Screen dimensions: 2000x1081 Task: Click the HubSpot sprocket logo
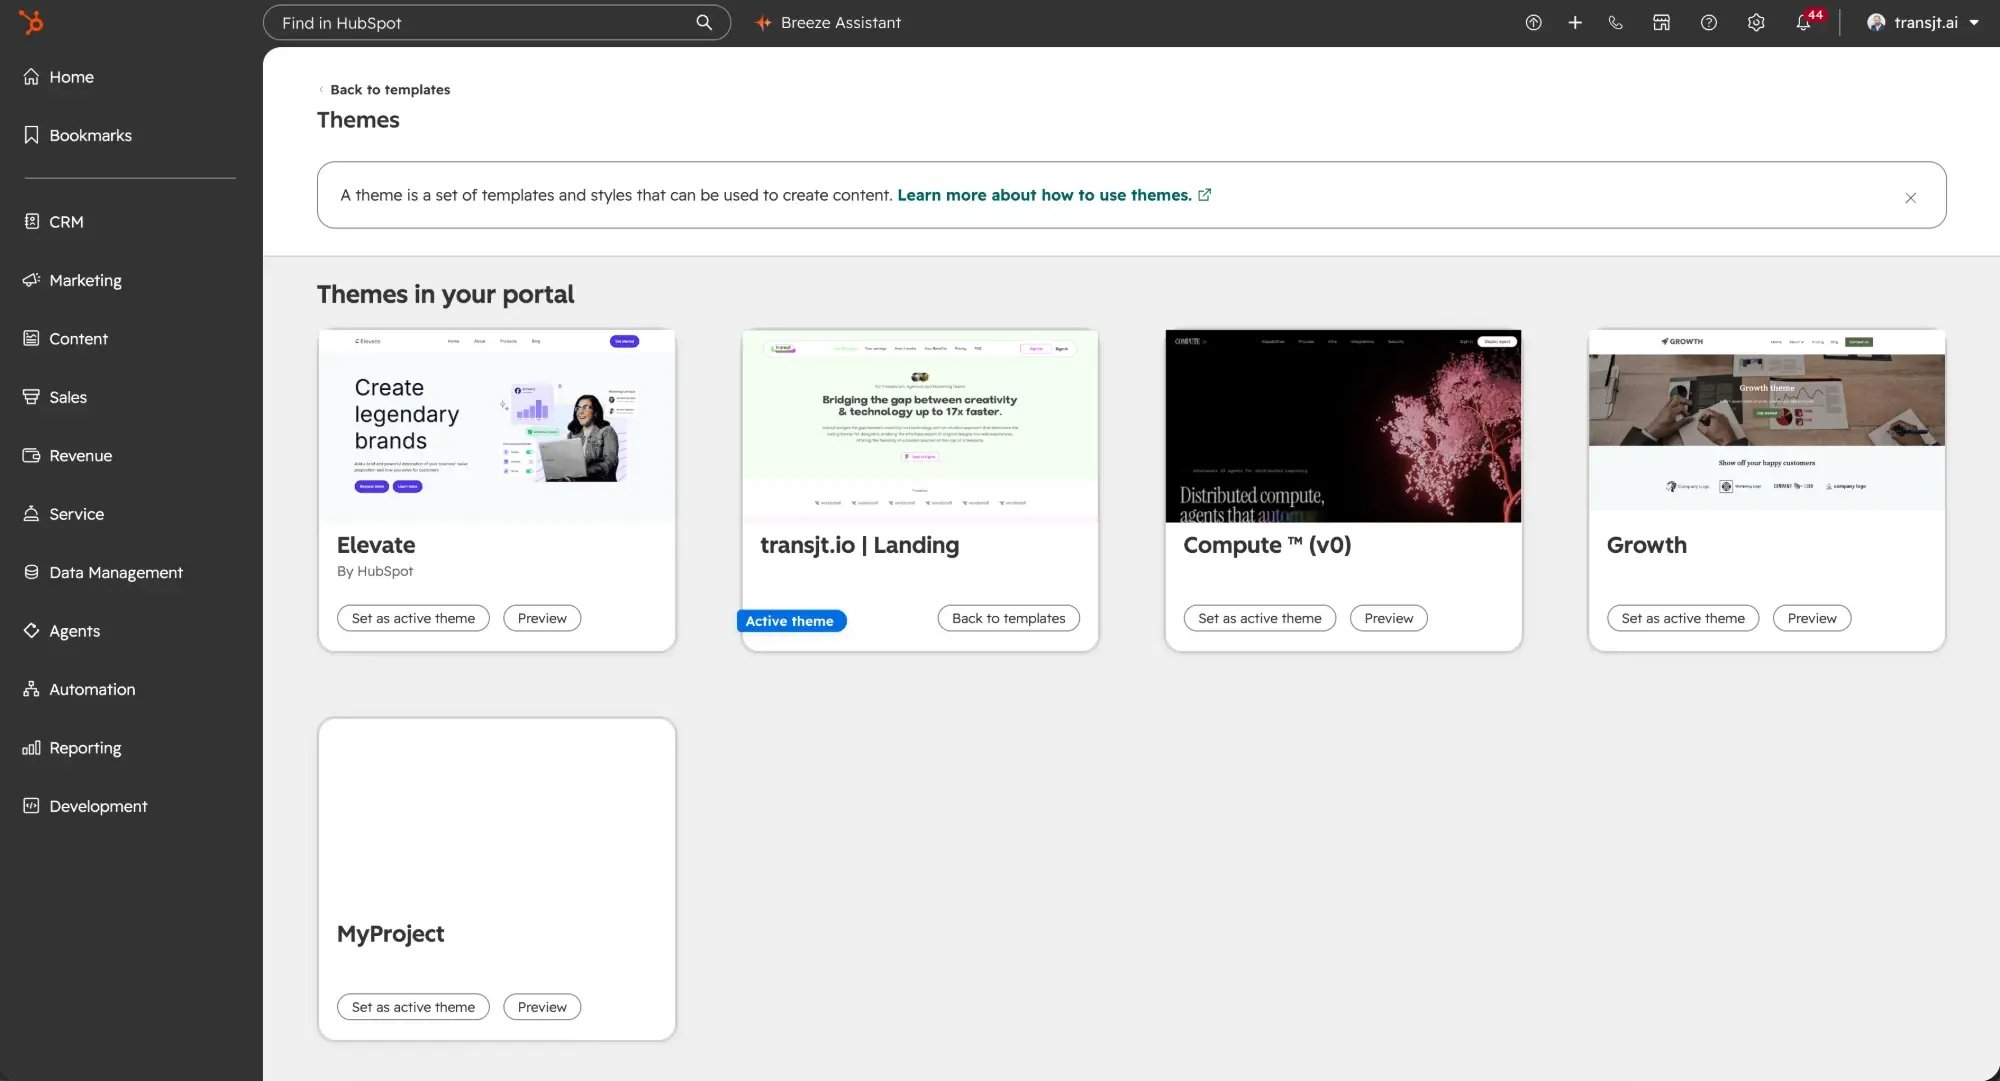coord(31,22)
